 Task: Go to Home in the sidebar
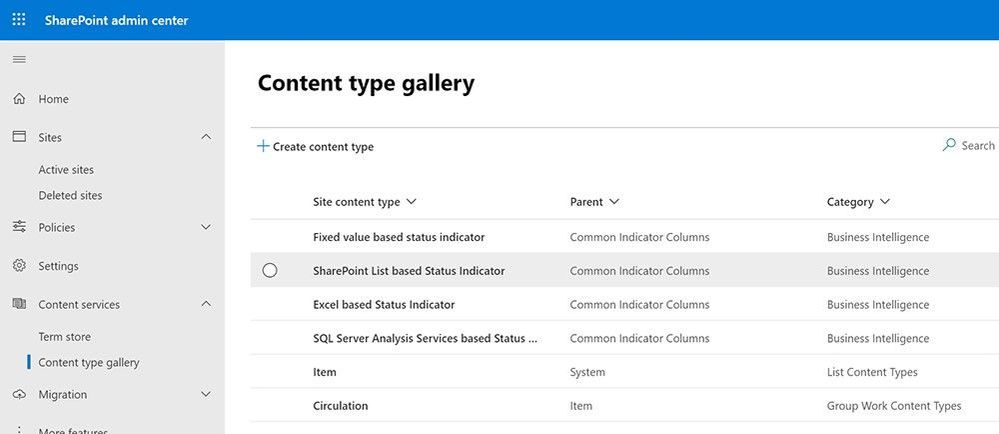coord(54,99)
